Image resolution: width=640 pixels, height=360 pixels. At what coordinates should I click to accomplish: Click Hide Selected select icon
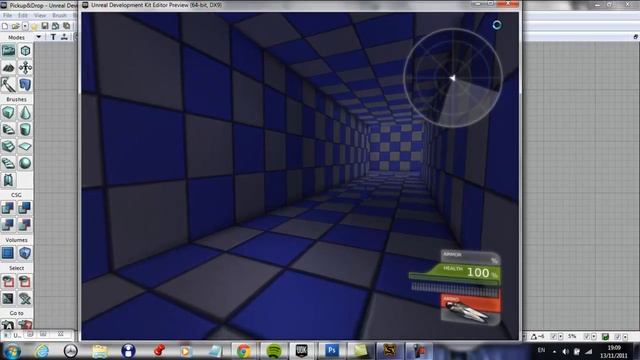pyautogui.click(x=25, y=281)
